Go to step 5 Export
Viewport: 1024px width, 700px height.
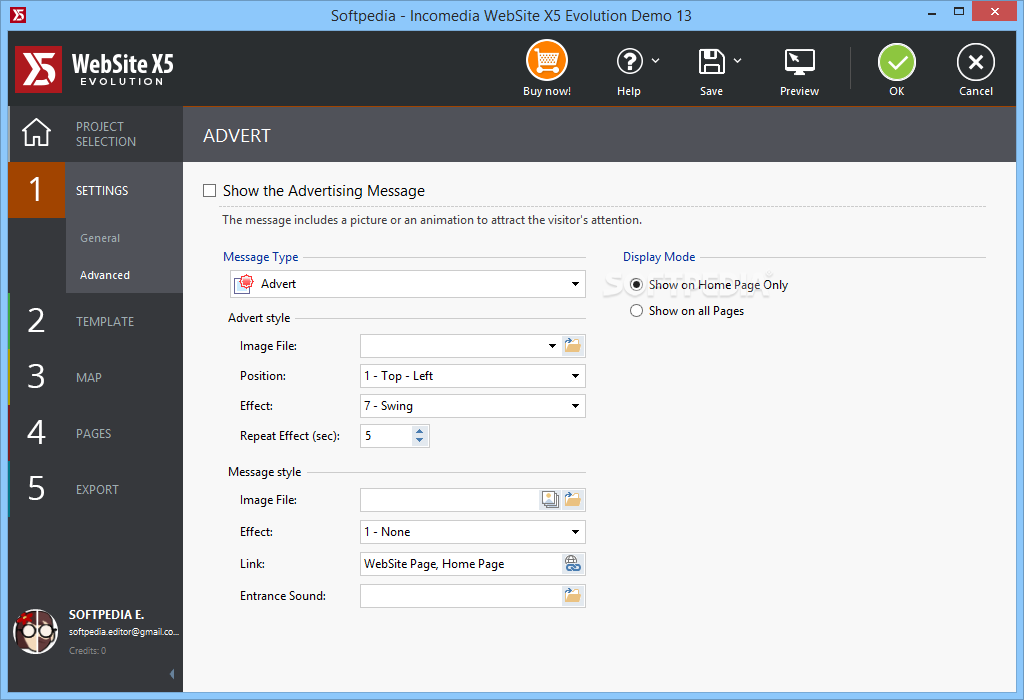pos(96,490)
